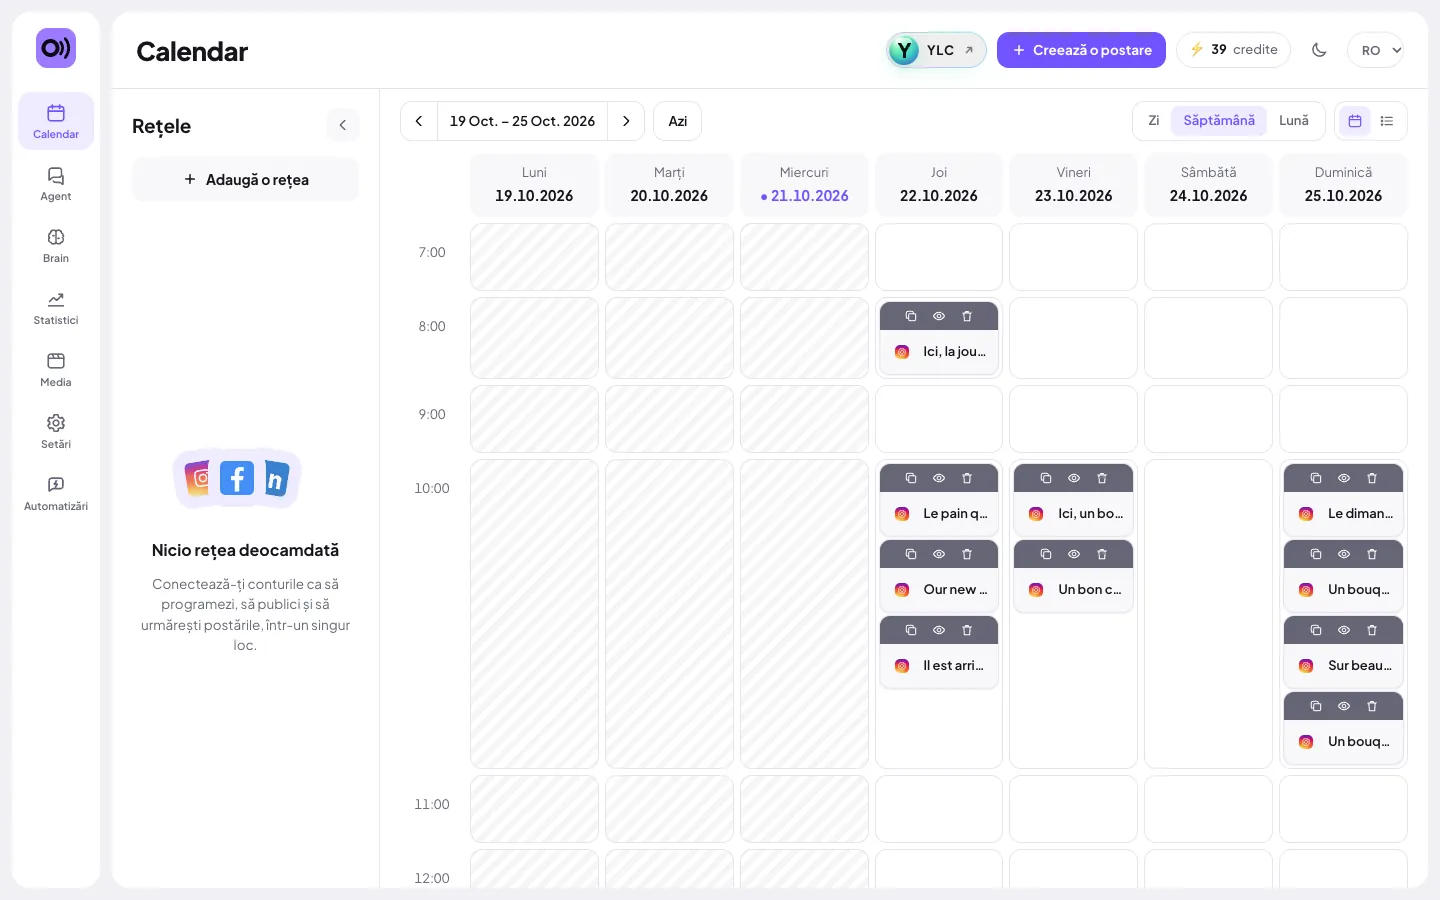Screen dimensions: 1440x900
Task: Preview the "Our new..." post with eye icon
Action: pos(939,554)
